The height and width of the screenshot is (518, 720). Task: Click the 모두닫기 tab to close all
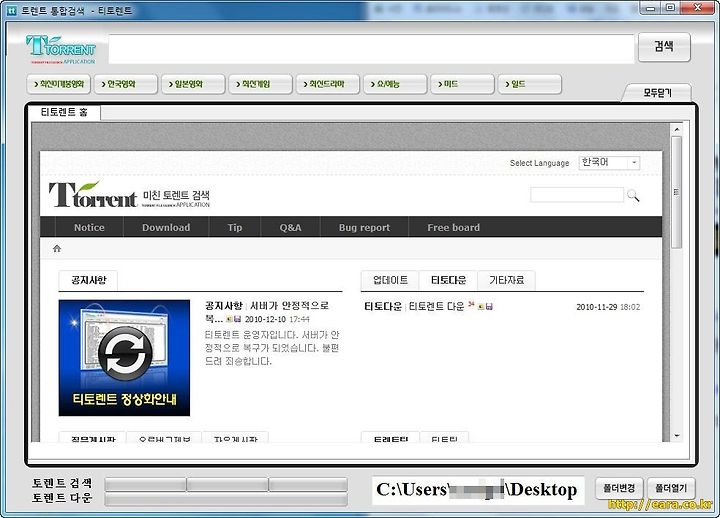(657, 93)
